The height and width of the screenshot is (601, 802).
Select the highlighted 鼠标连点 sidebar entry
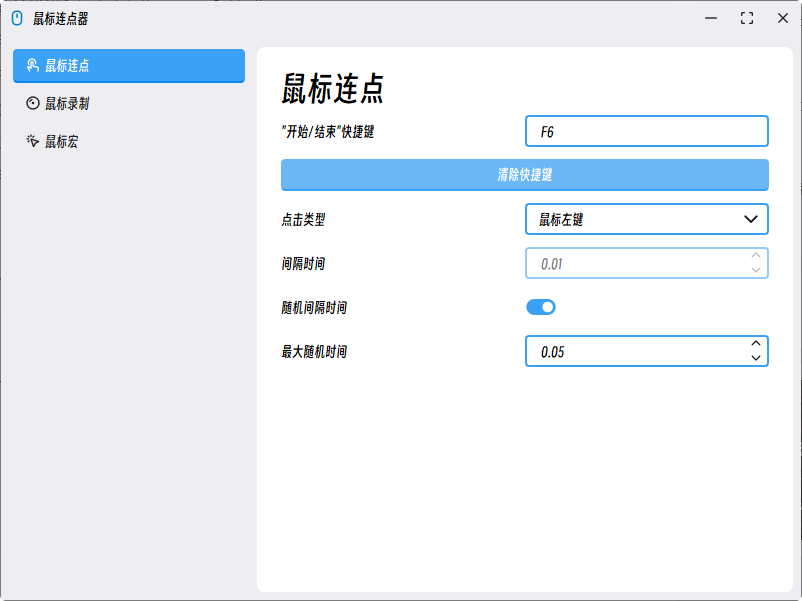[128, 66]
